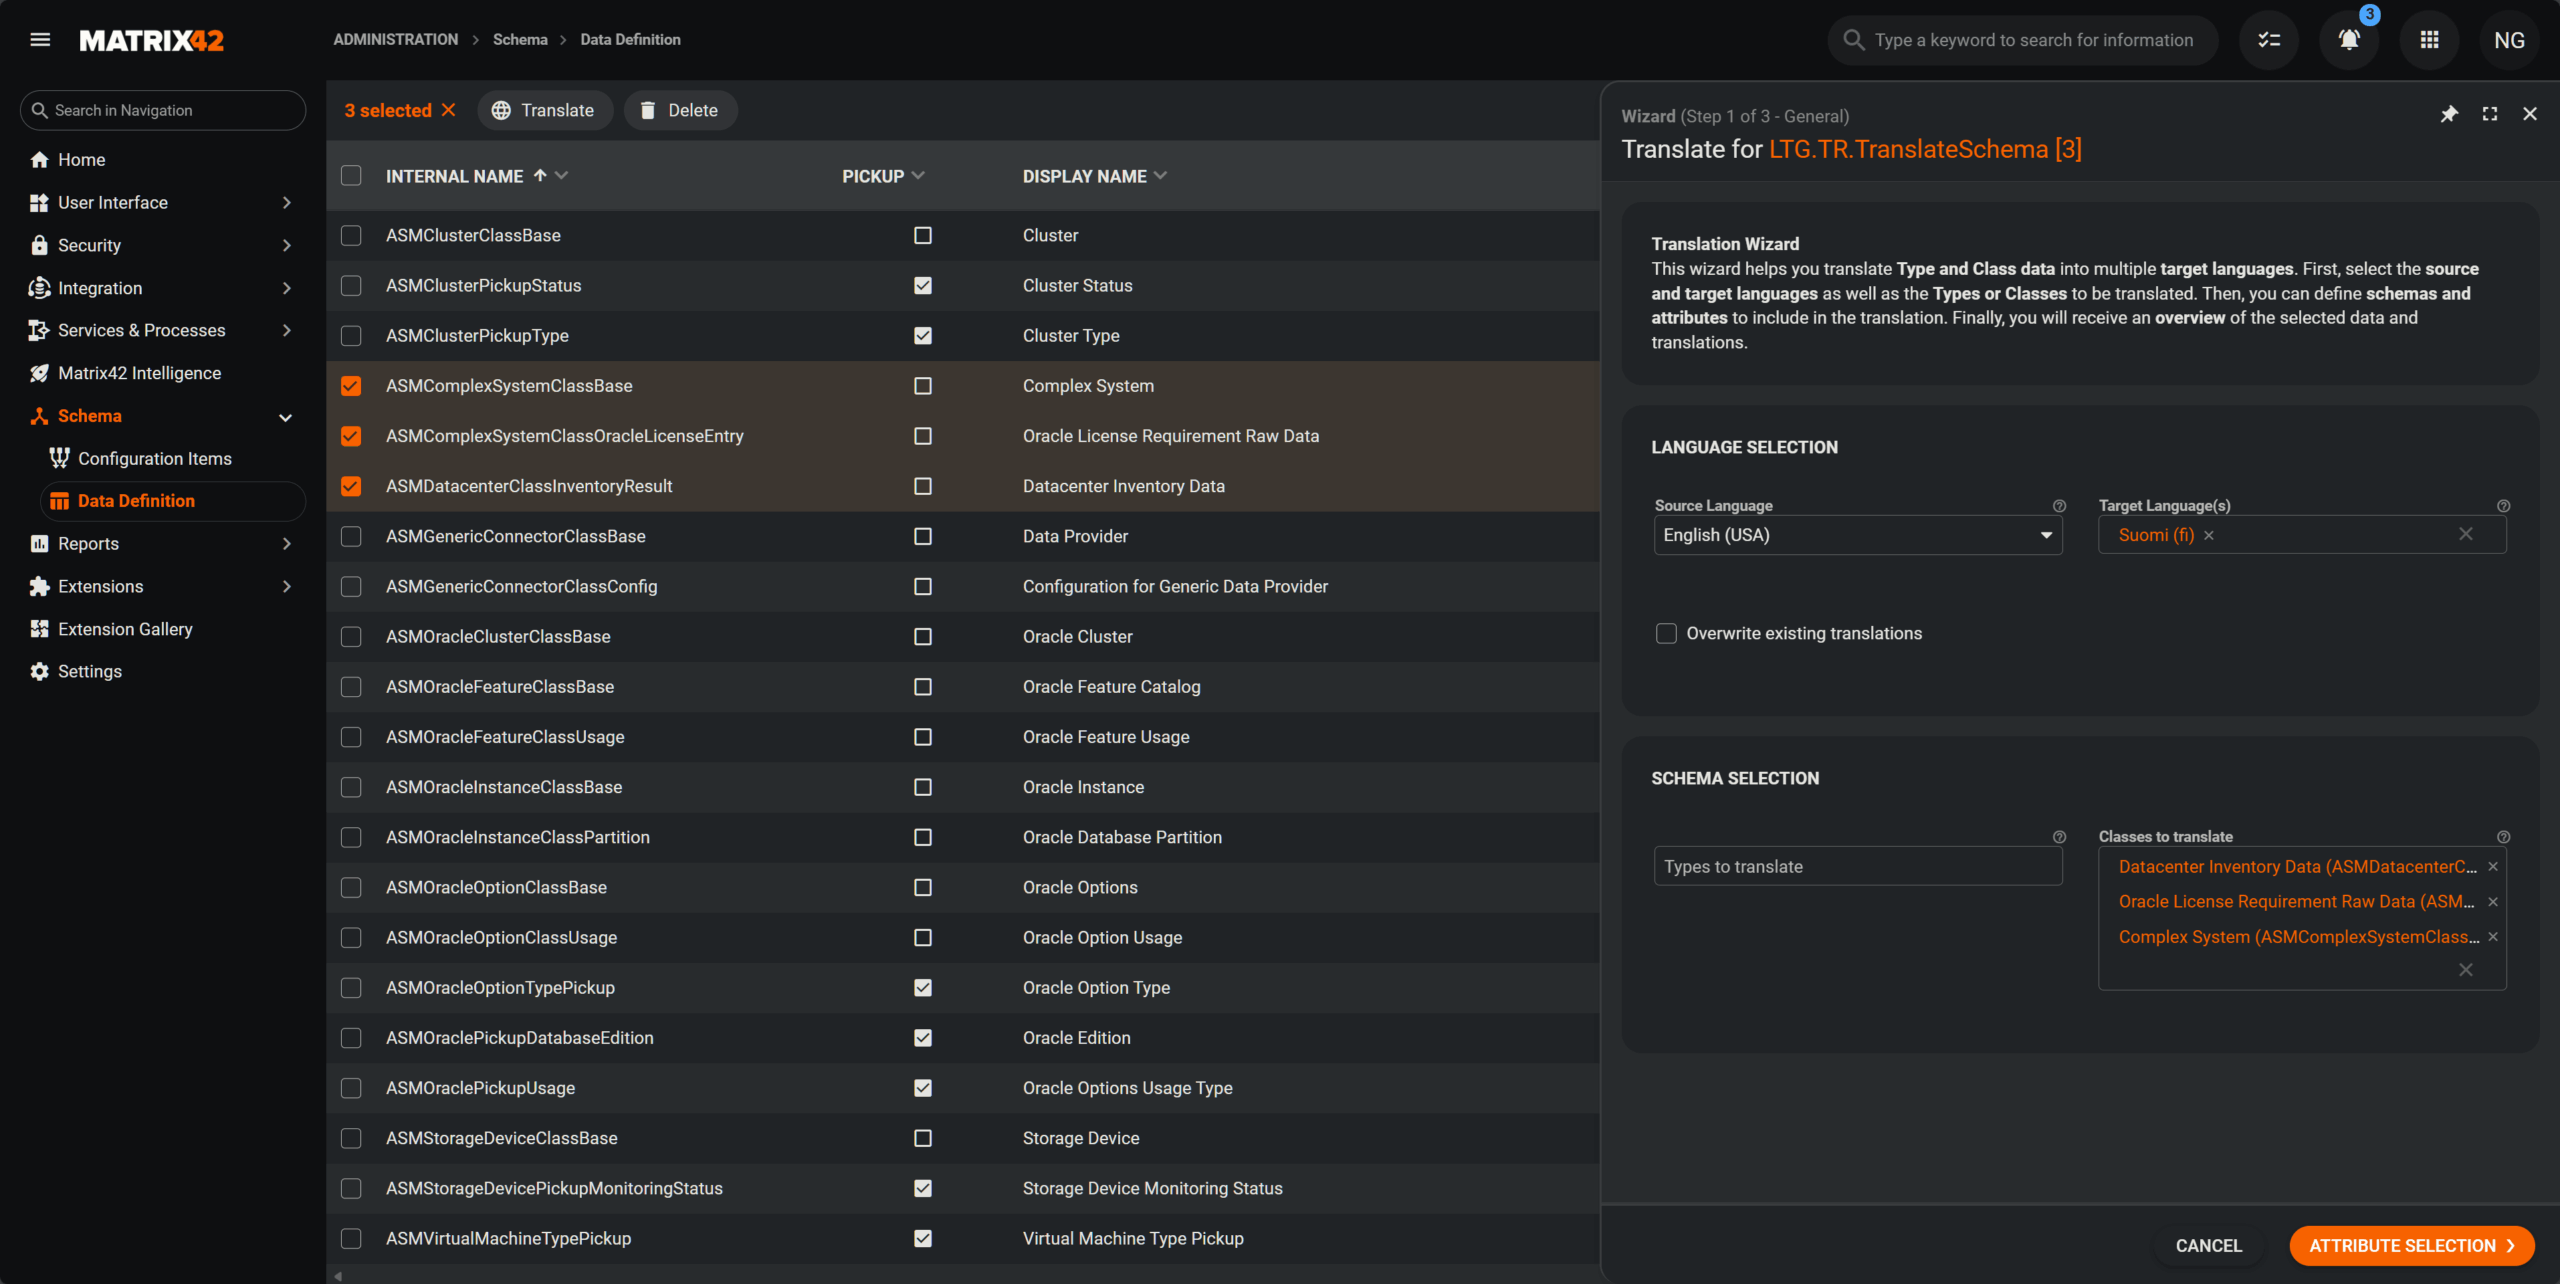This screenshot has height=1284, width=2560.
Task: Enable Overwrite existing translations checkbox
Action: tap(1666, 633)
